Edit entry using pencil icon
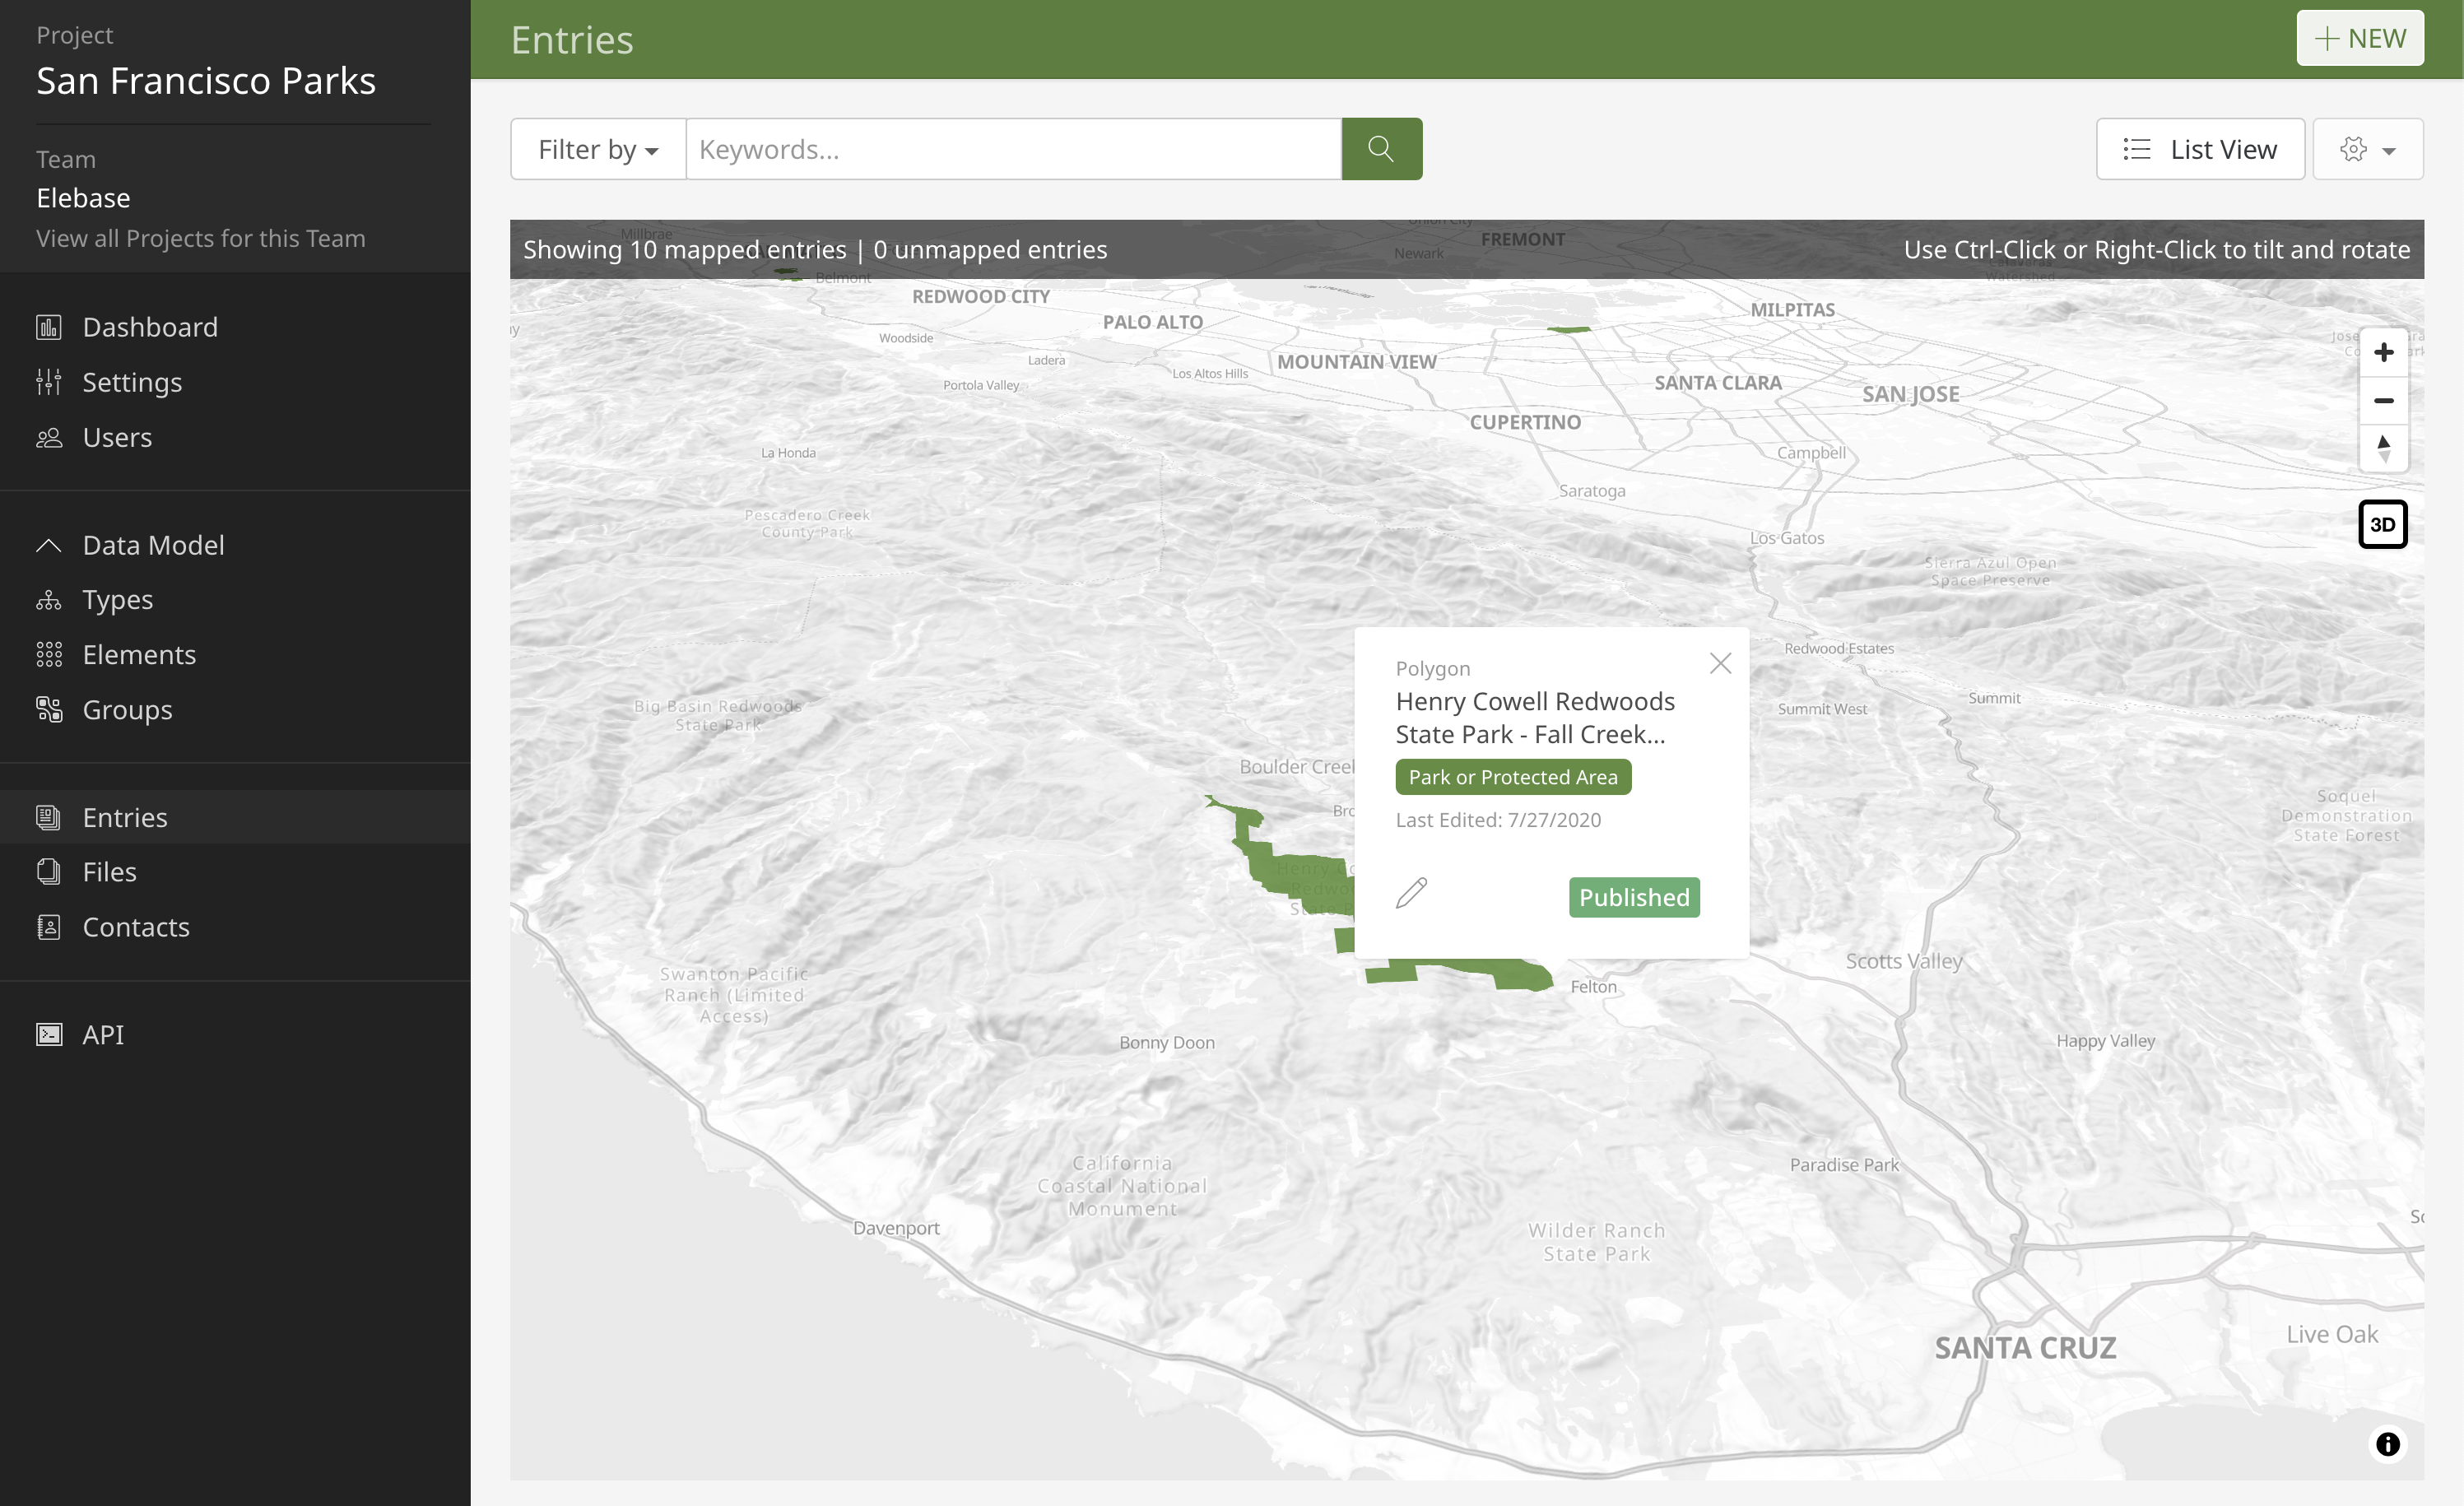The height and width of the screenshot is (1506, 2464). (x=1411, y=893)
